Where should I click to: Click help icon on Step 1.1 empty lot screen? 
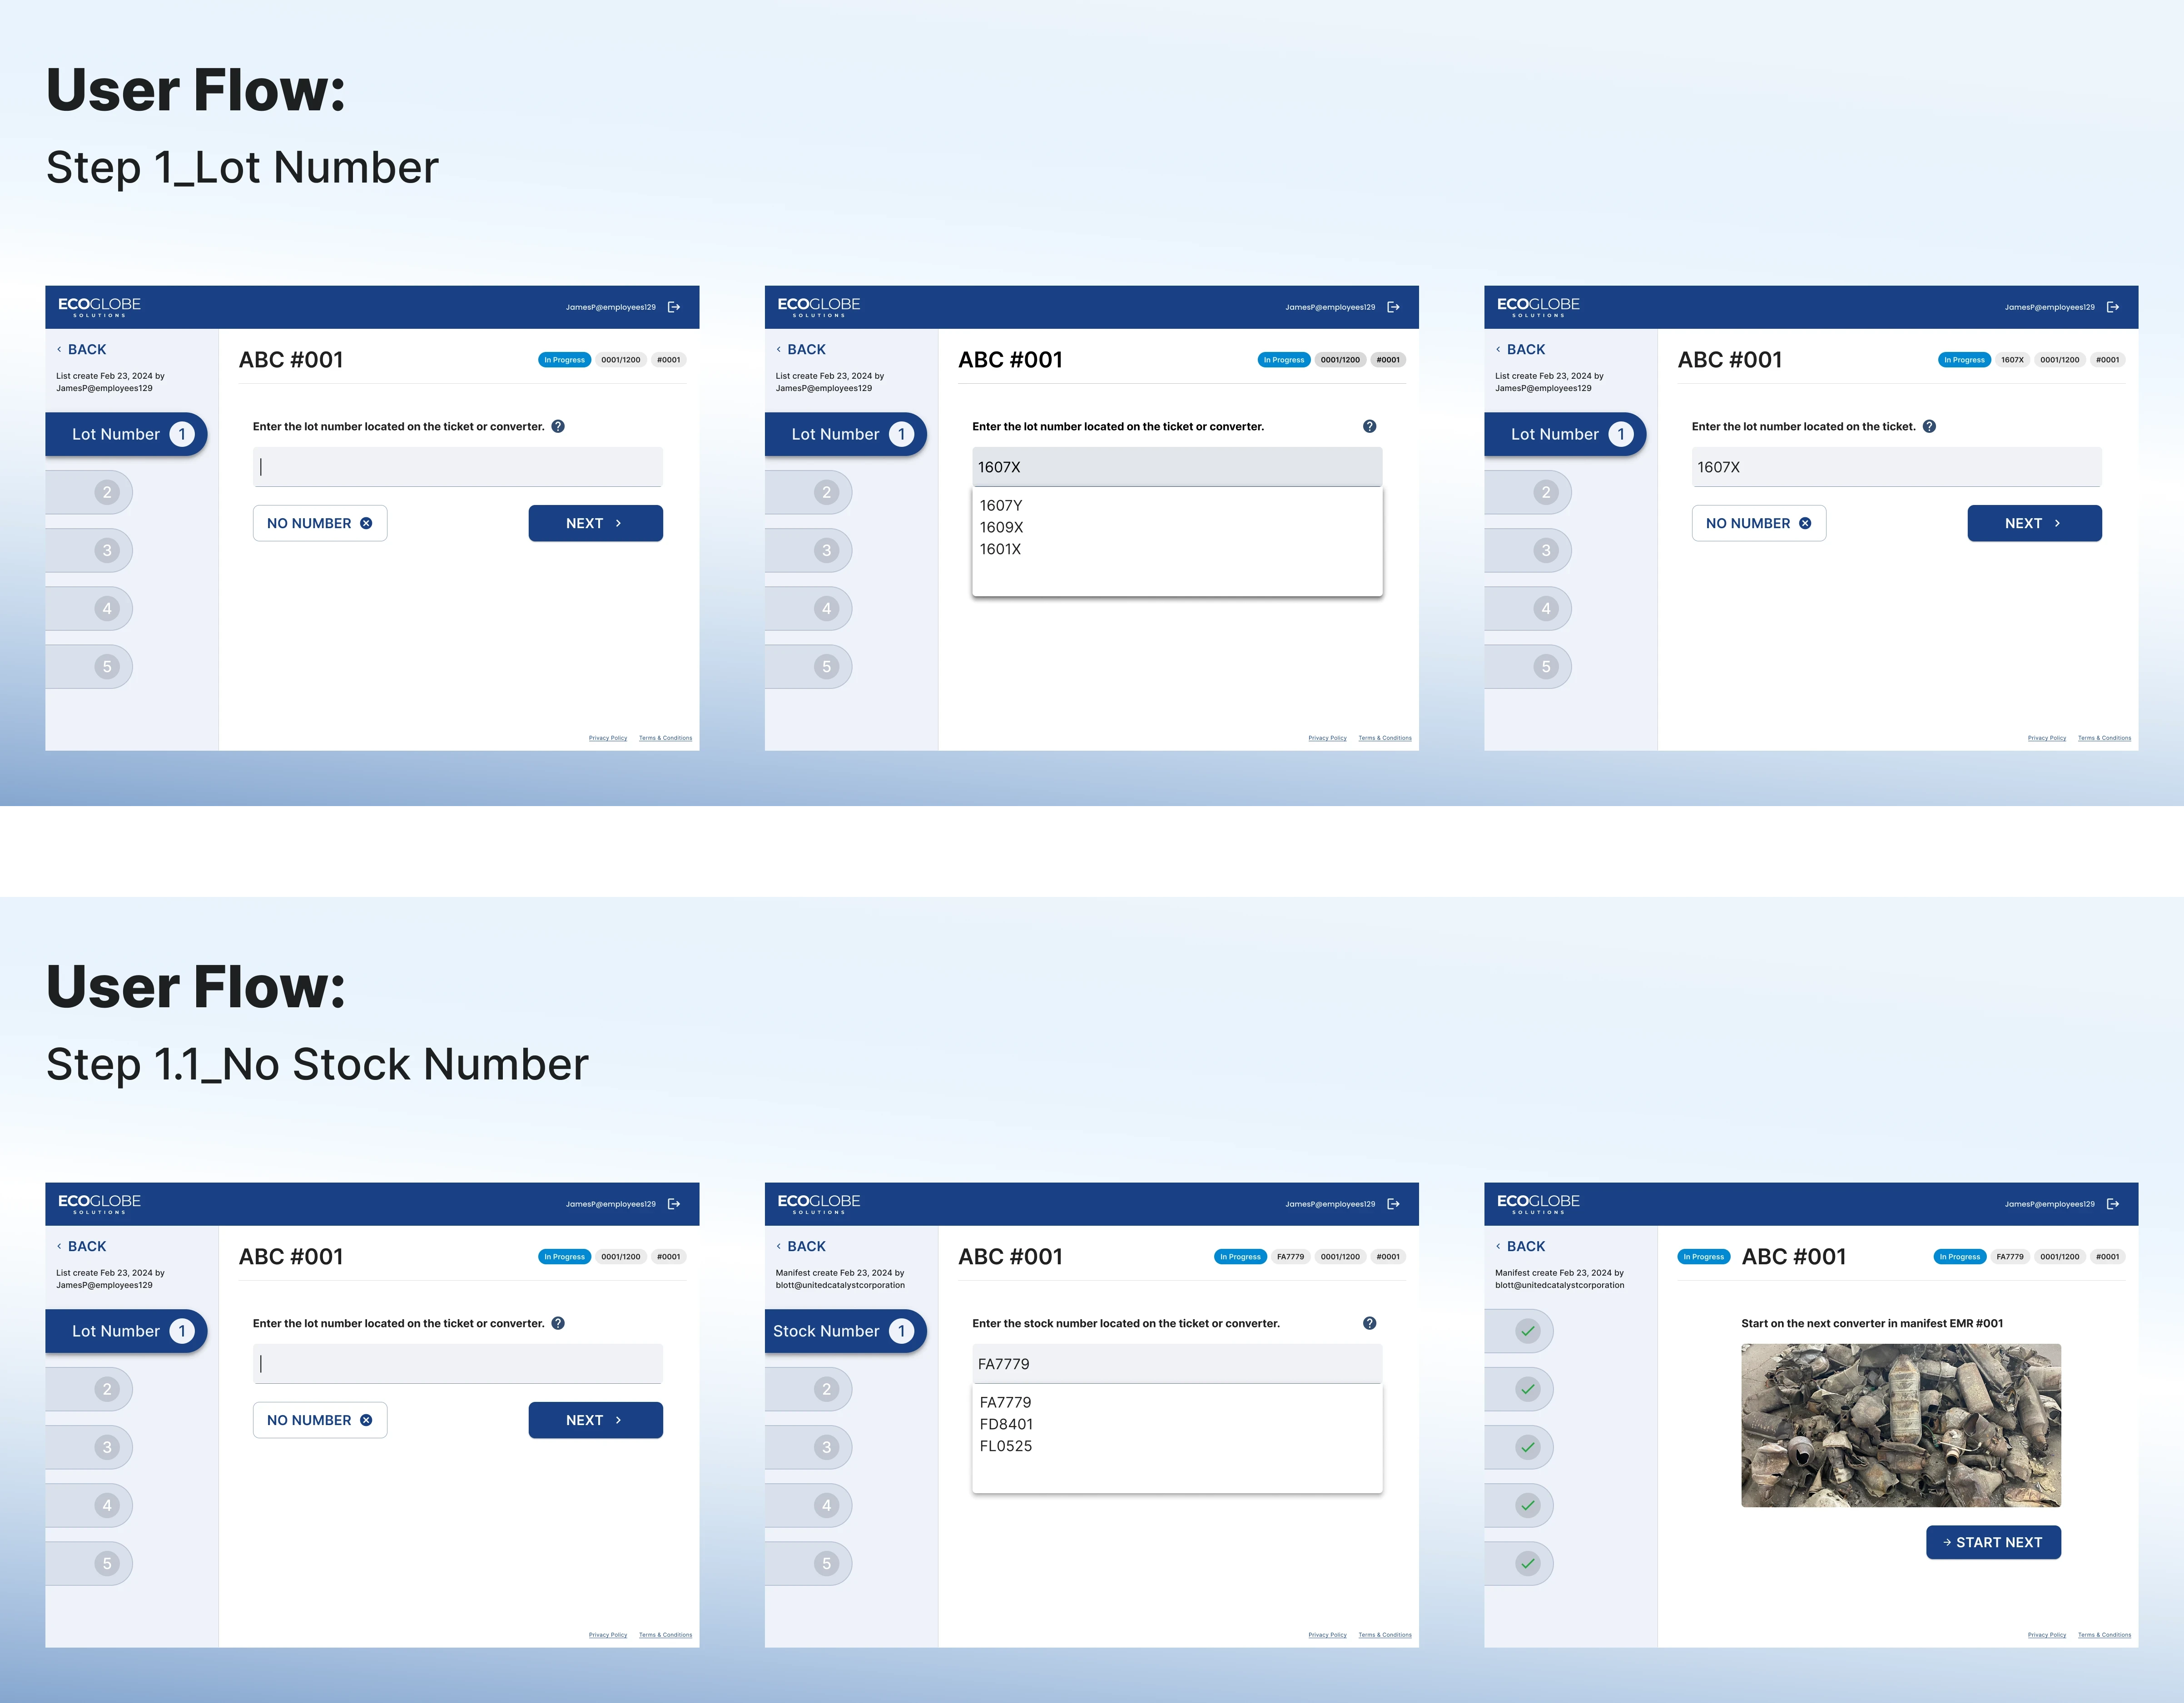[x=558, y=1323]
